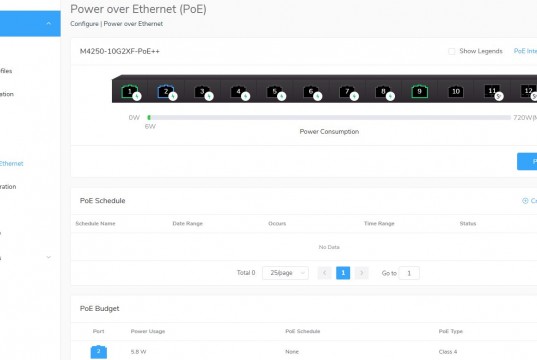Click the power consumption progress bar

click(329, 117)
